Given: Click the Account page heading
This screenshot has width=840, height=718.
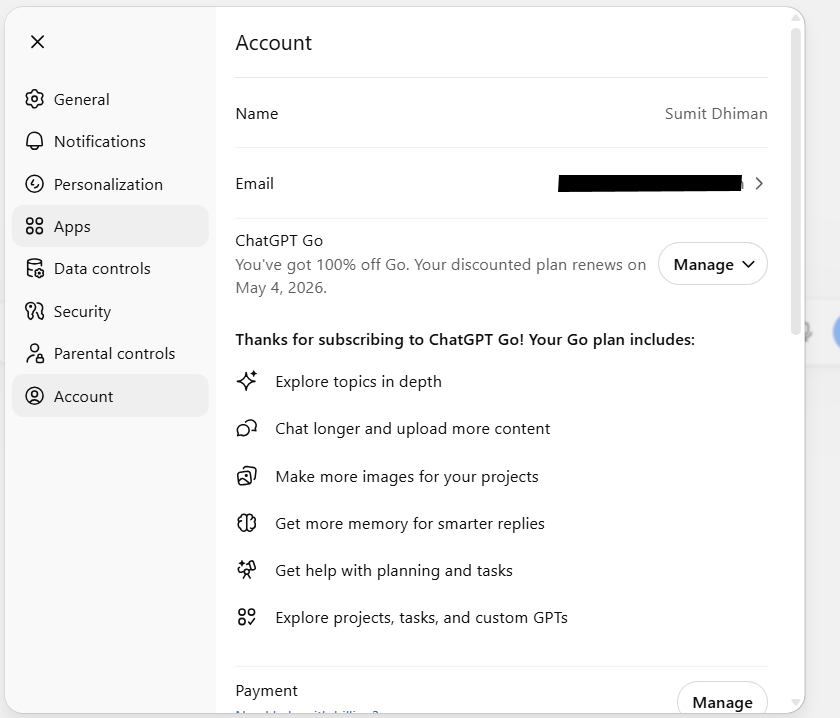Looking at the screenshot, I should pyautogui.click(x=273, y=43).
